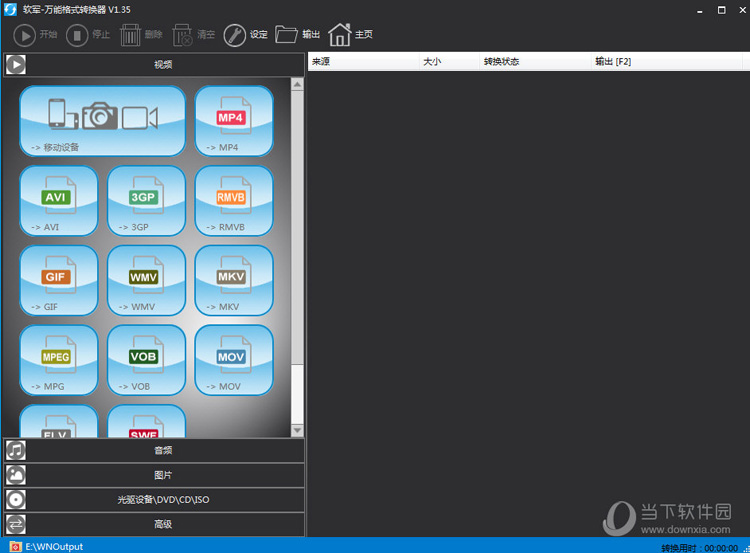Choose the VOB format tile

pos(146,360)
